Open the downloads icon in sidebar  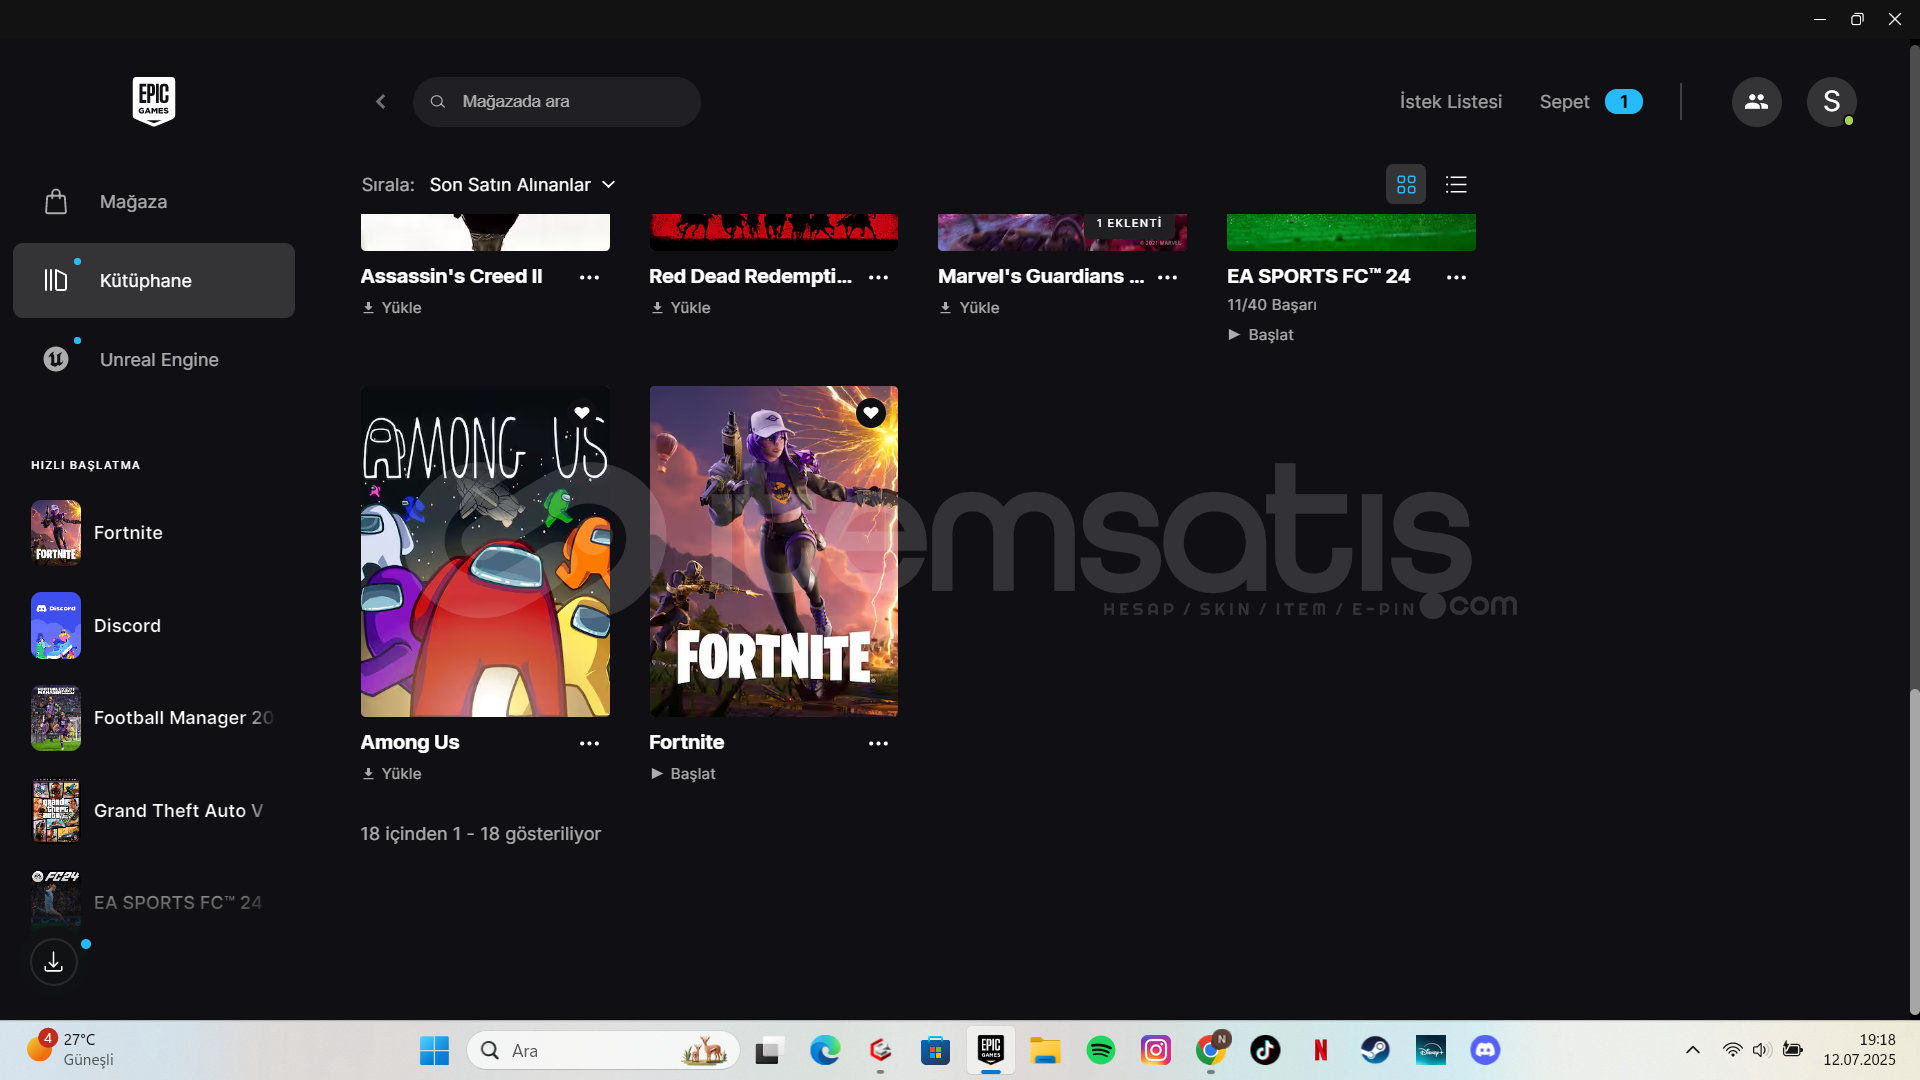click(54, 962)
